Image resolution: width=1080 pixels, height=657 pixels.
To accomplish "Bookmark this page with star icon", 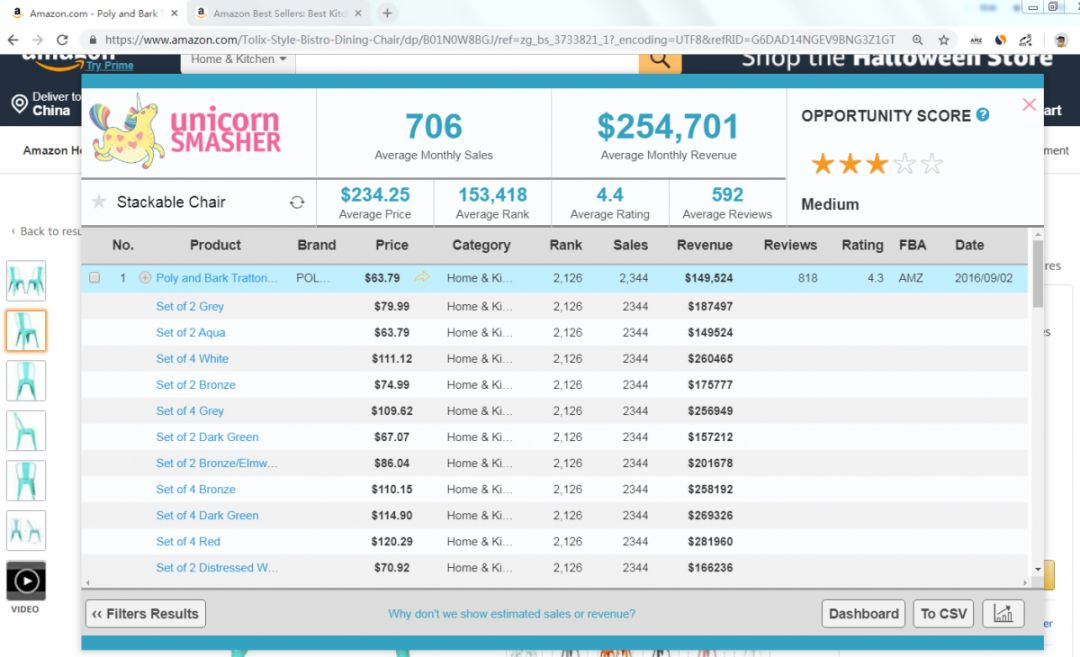I will point(944,40).
